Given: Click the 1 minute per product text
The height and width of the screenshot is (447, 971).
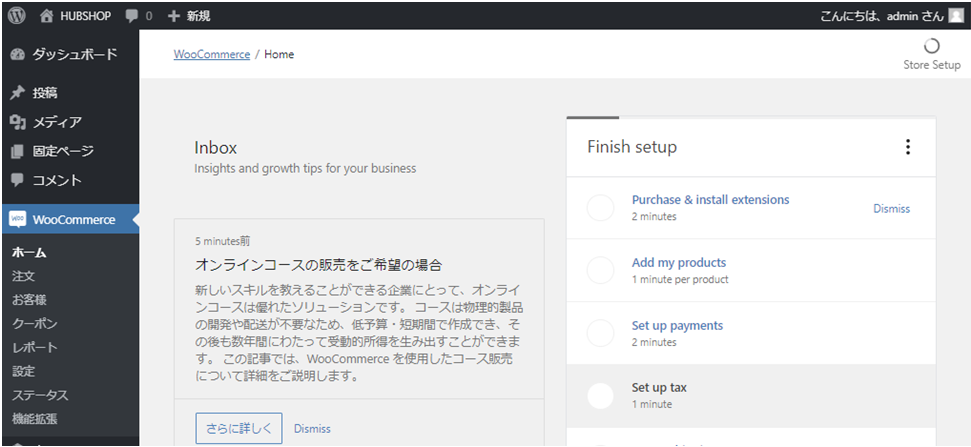Looking at the screenshot, I should [680, 279].
